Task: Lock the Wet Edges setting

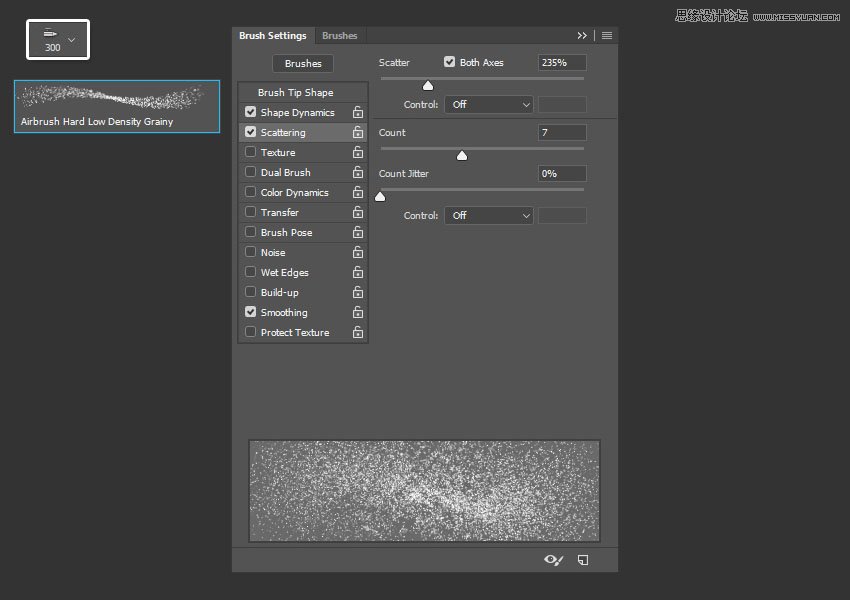Action: (357, 273)
